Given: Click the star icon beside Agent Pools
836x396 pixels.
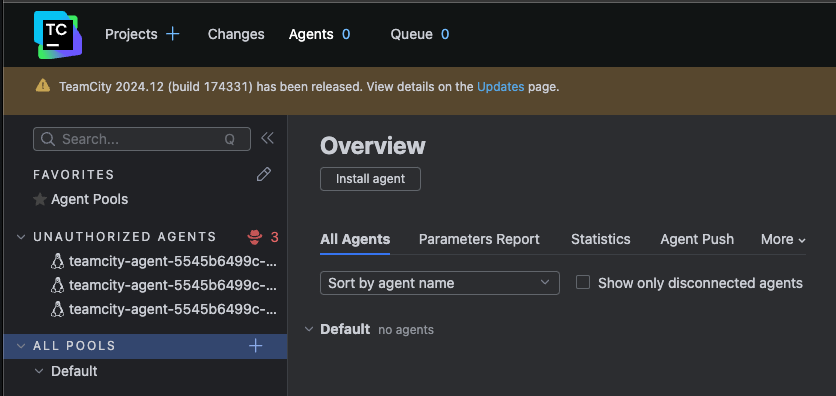Looking at the screenshot, I should 39,199.
